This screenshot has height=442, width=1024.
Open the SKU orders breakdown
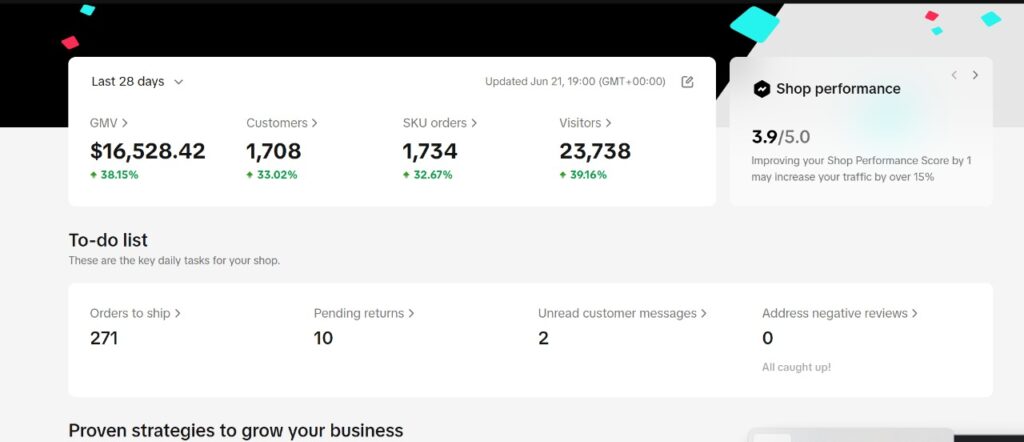439,123
